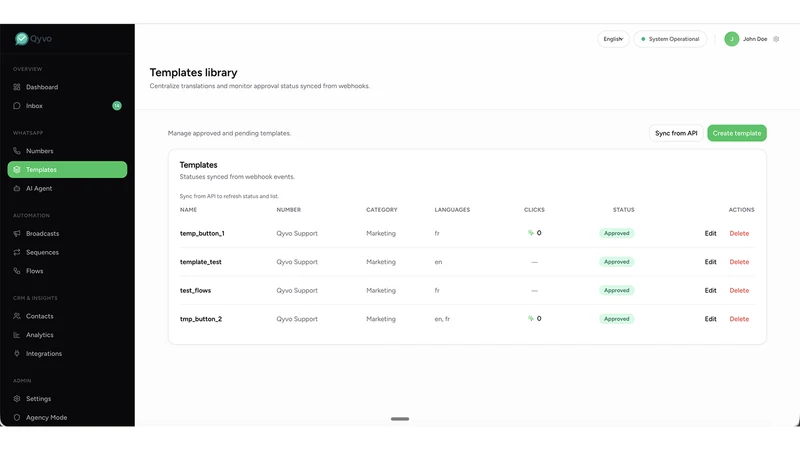Edit the tmp_button_2 template
This screenshot has width=800, height=450.
710,319
